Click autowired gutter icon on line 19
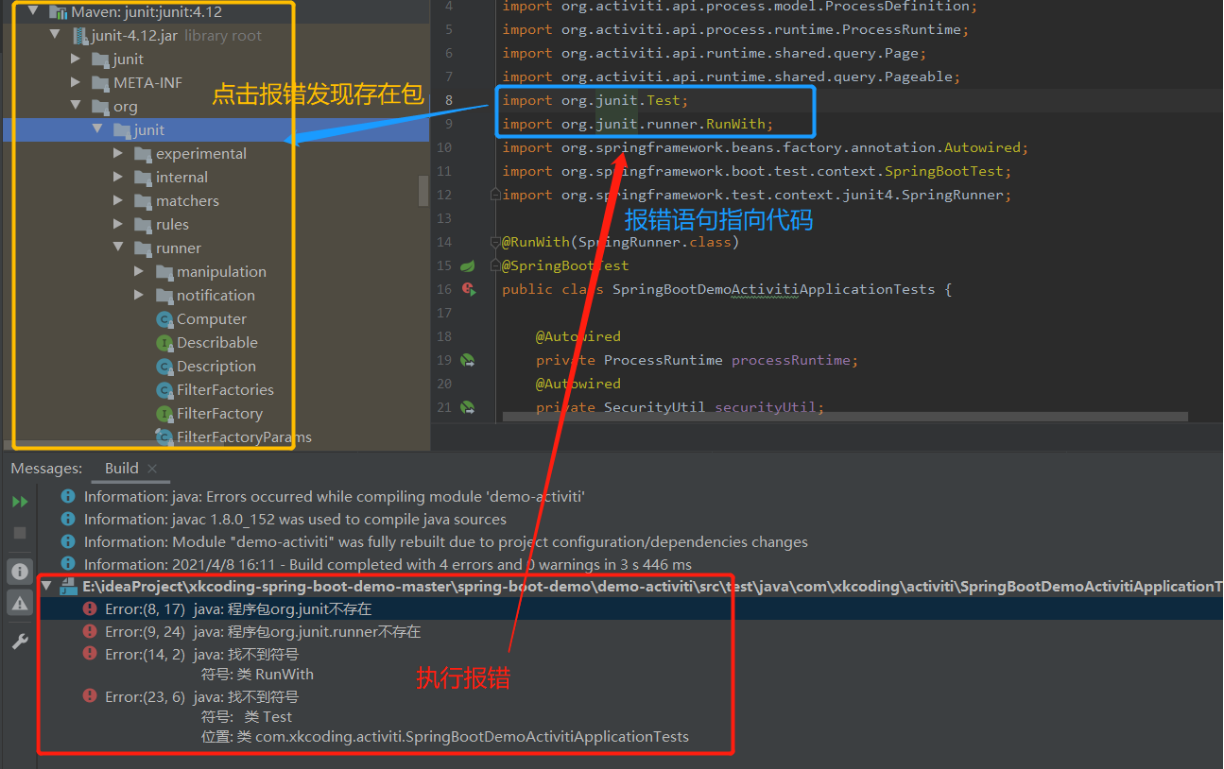The image size is (1224, 769). [467, 360]
